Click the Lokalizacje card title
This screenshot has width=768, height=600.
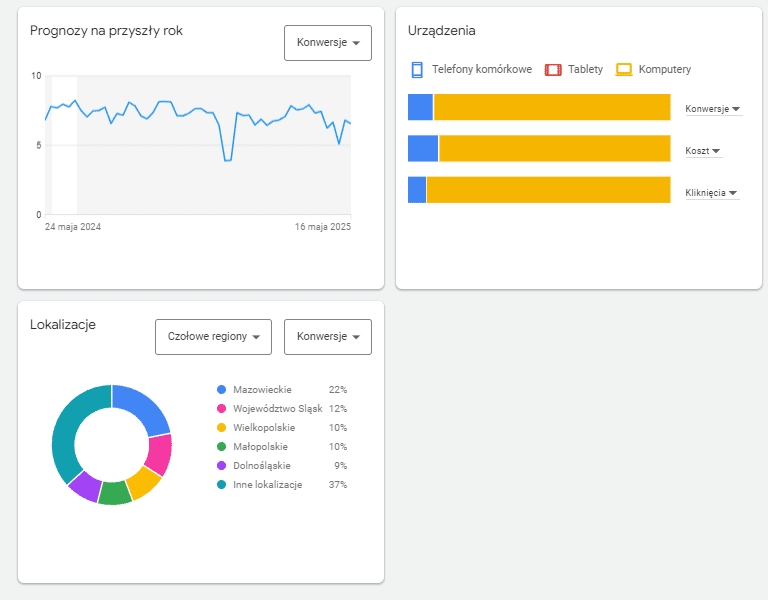(x=63, y=325)
